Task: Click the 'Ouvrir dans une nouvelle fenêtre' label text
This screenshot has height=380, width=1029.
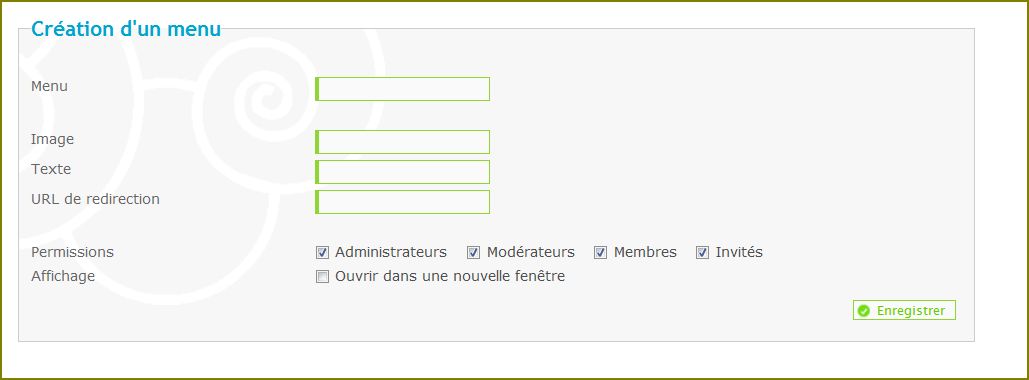Action: click(450, 276)
